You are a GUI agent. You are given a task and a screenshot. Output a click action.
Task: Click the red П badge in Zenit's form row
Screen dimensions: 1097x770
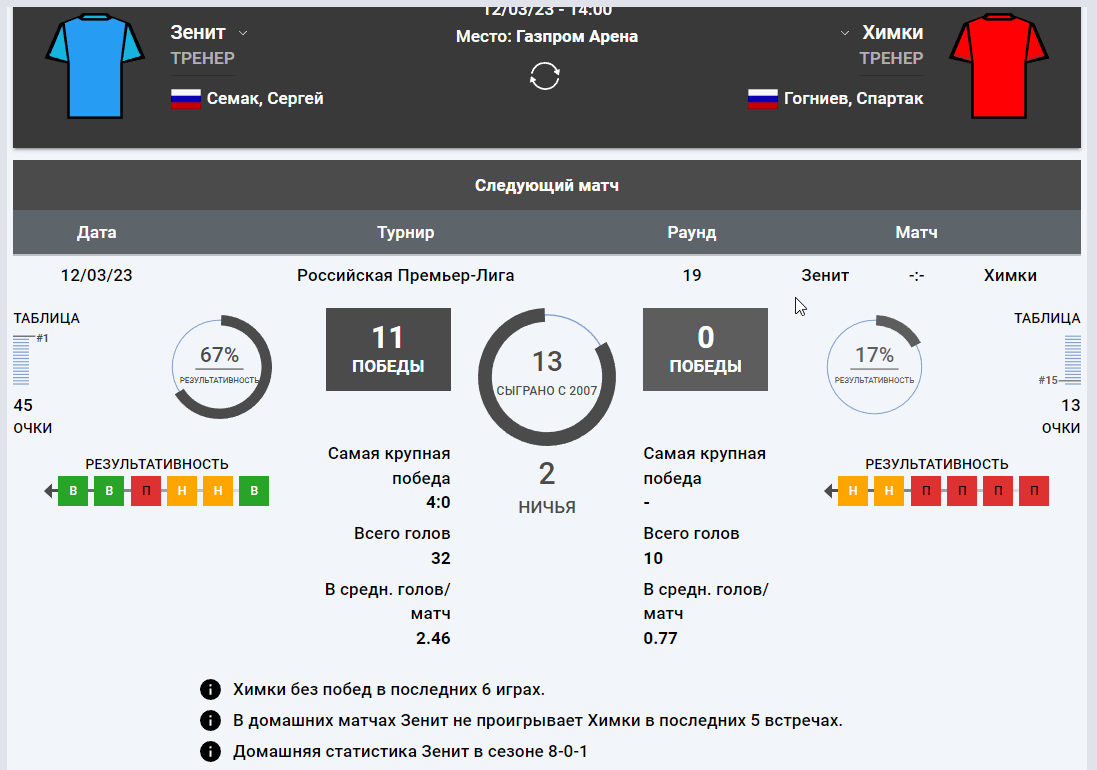click(146, 491)
